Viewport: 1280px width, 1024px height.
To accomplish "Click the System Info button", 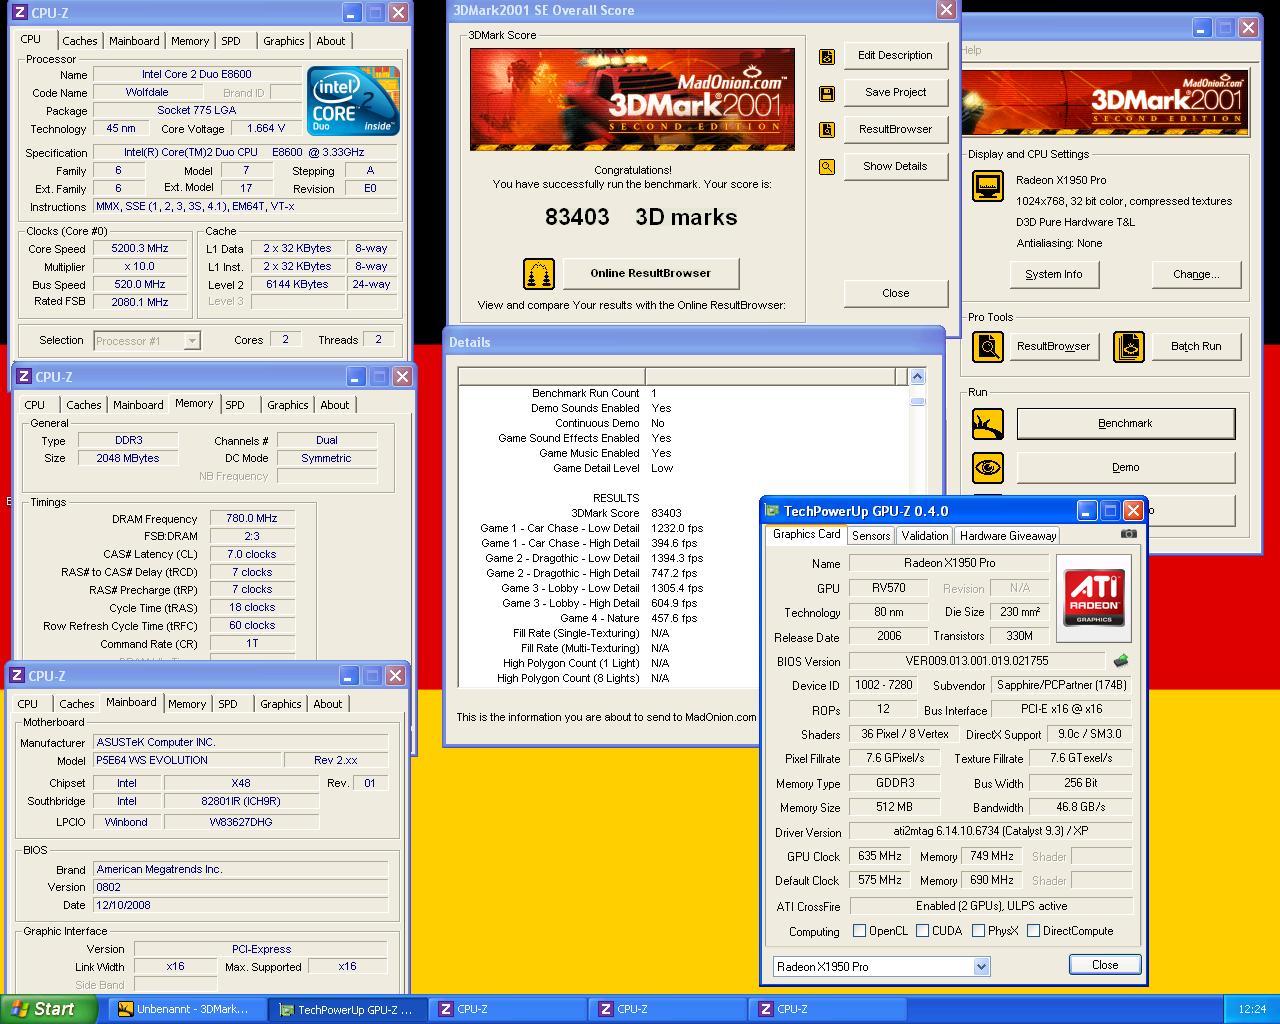I will tap(1053, 274).
